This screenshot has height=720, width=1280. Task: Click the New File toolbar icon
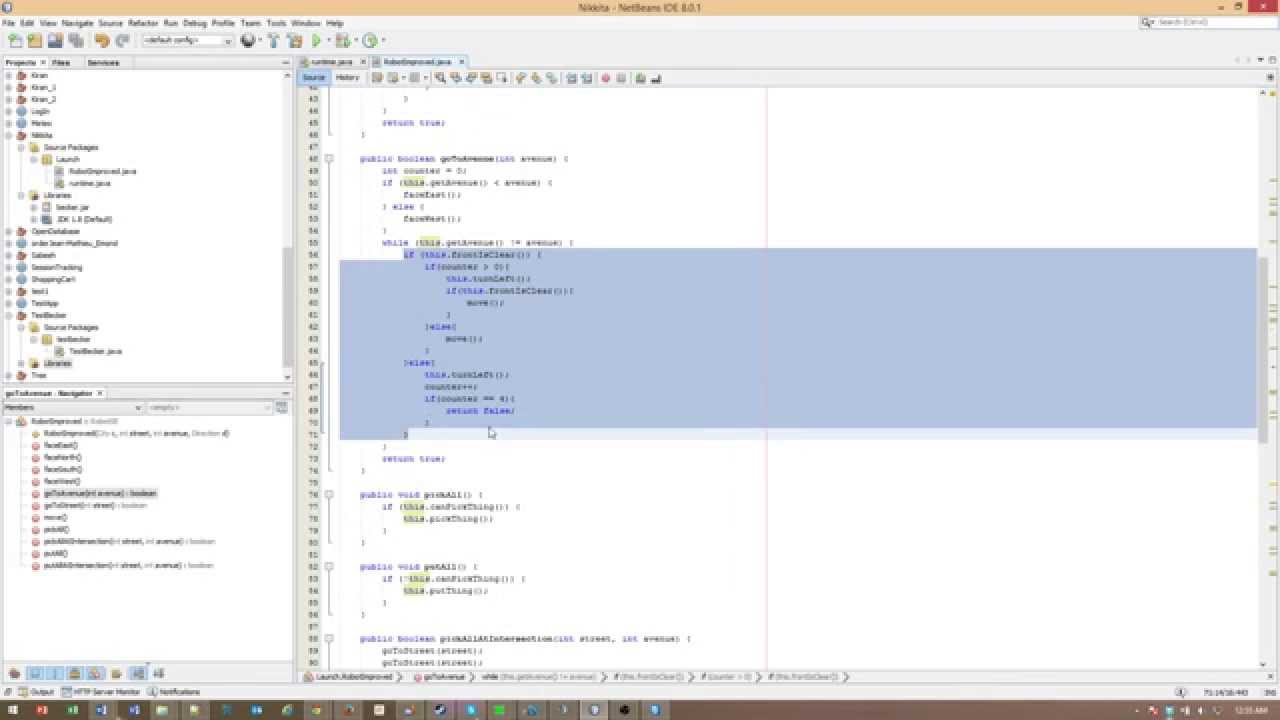[x=15, y=40]
